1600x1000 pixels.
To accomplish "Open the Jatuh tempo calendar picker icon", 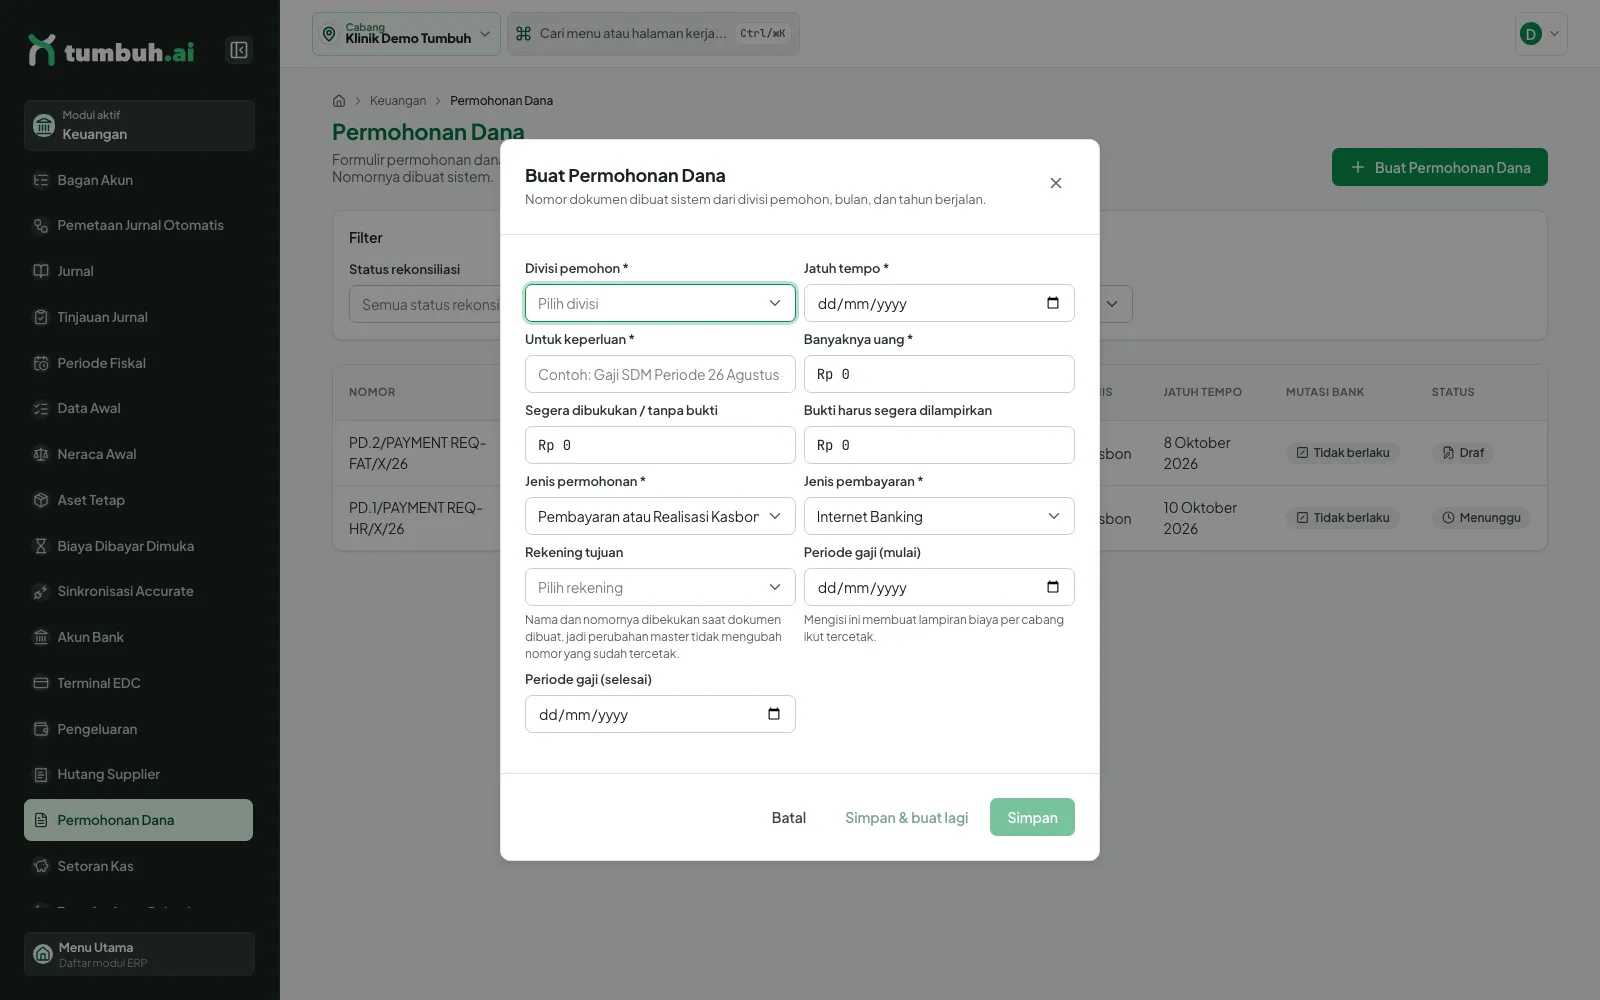I will [1053, 303].
